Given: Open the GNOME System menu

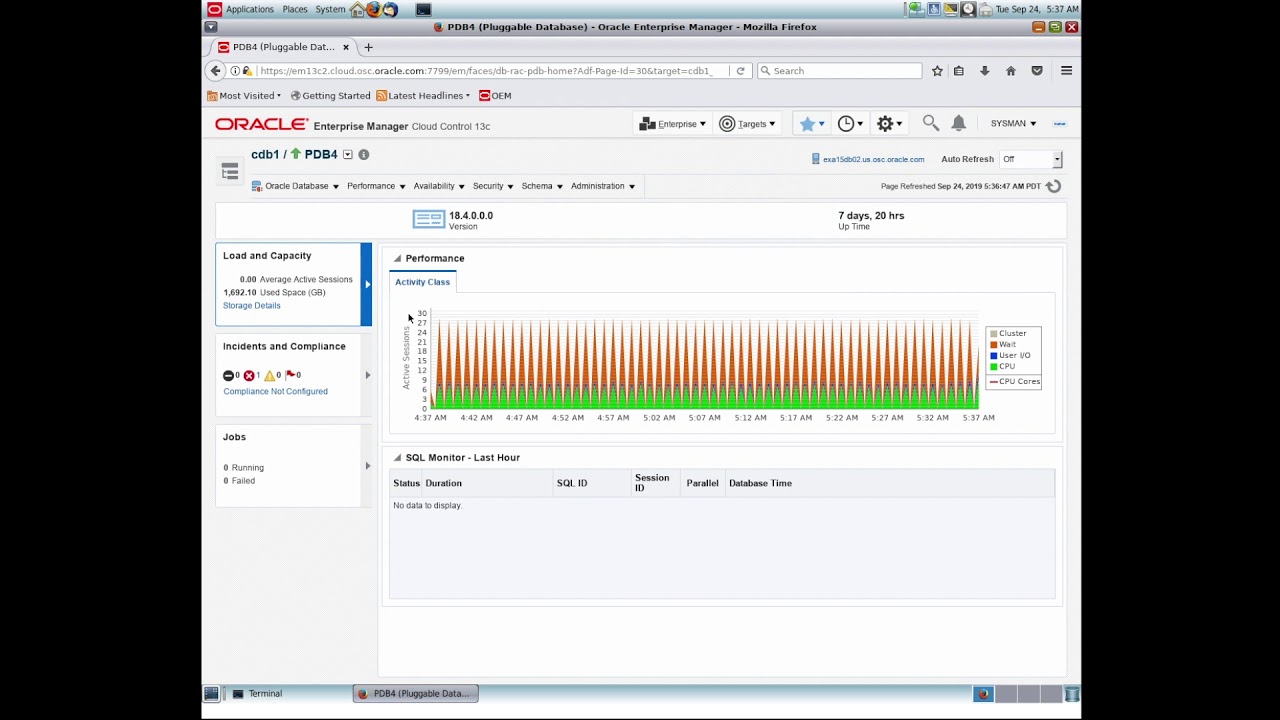Looking at the screenshot, I should [x=330, y=9].
